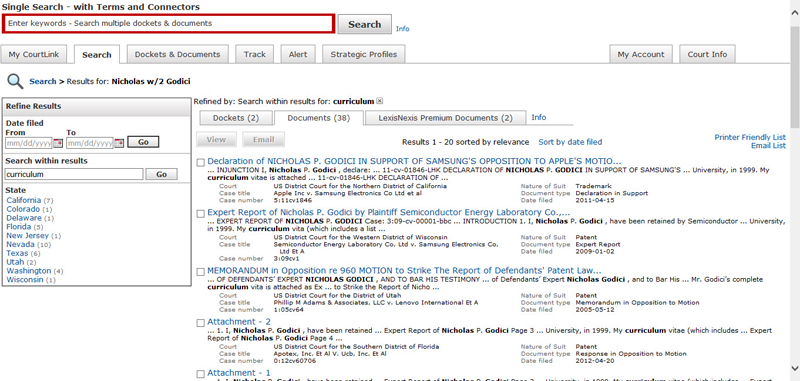Click the View button above results

(x=216, y=139)
